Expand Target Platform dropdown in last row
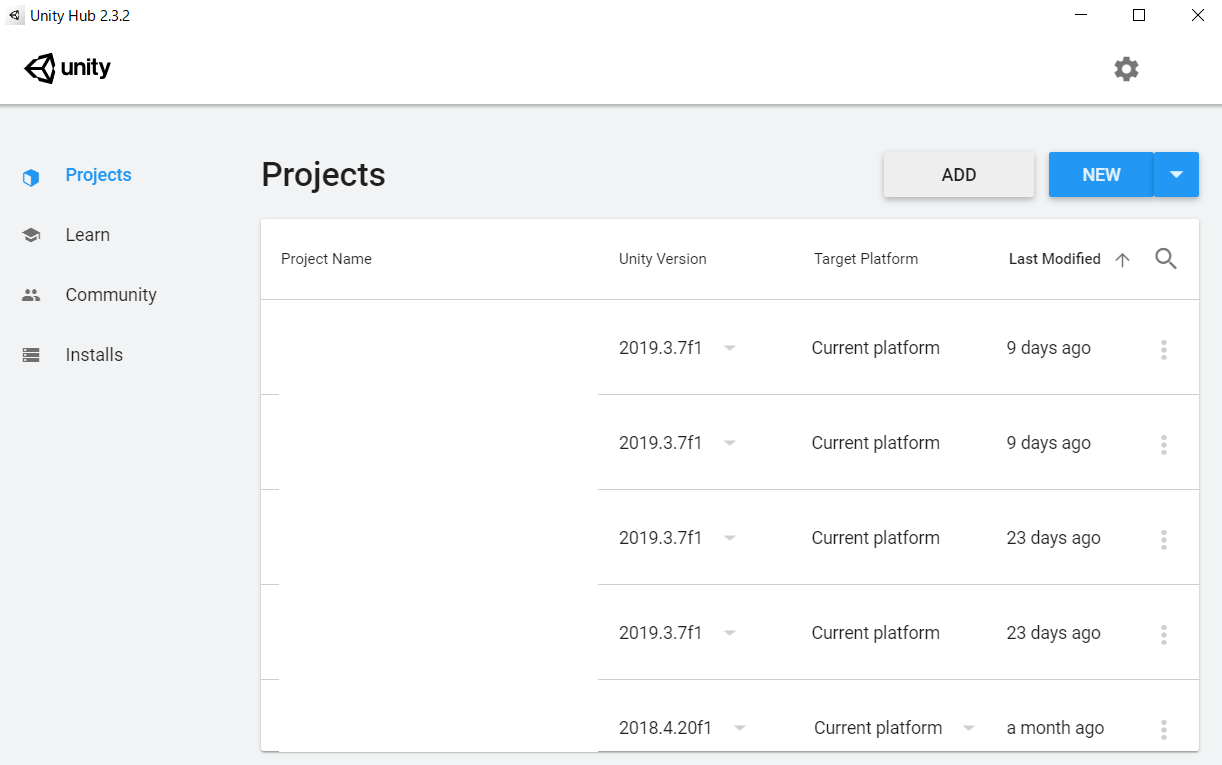1222x765 pixels. [968, 728]
